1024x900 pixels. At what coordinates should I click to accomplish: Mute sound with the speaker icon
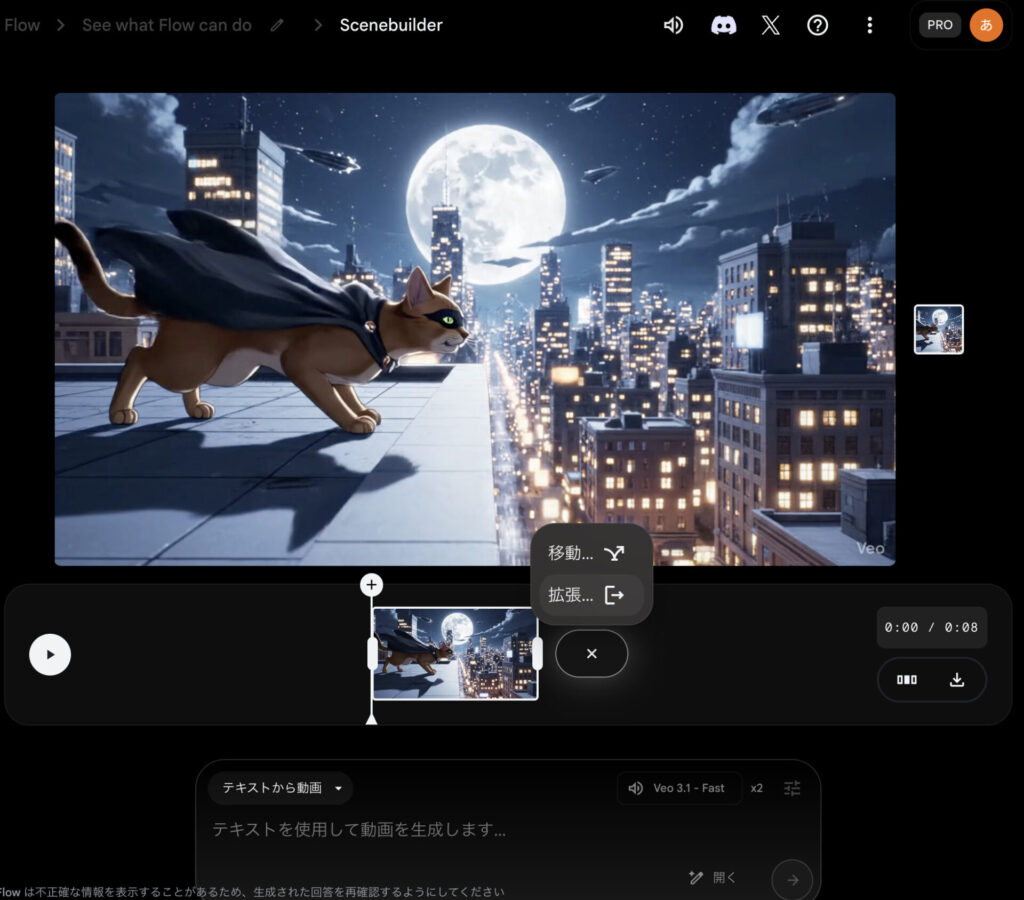(673, 25)
